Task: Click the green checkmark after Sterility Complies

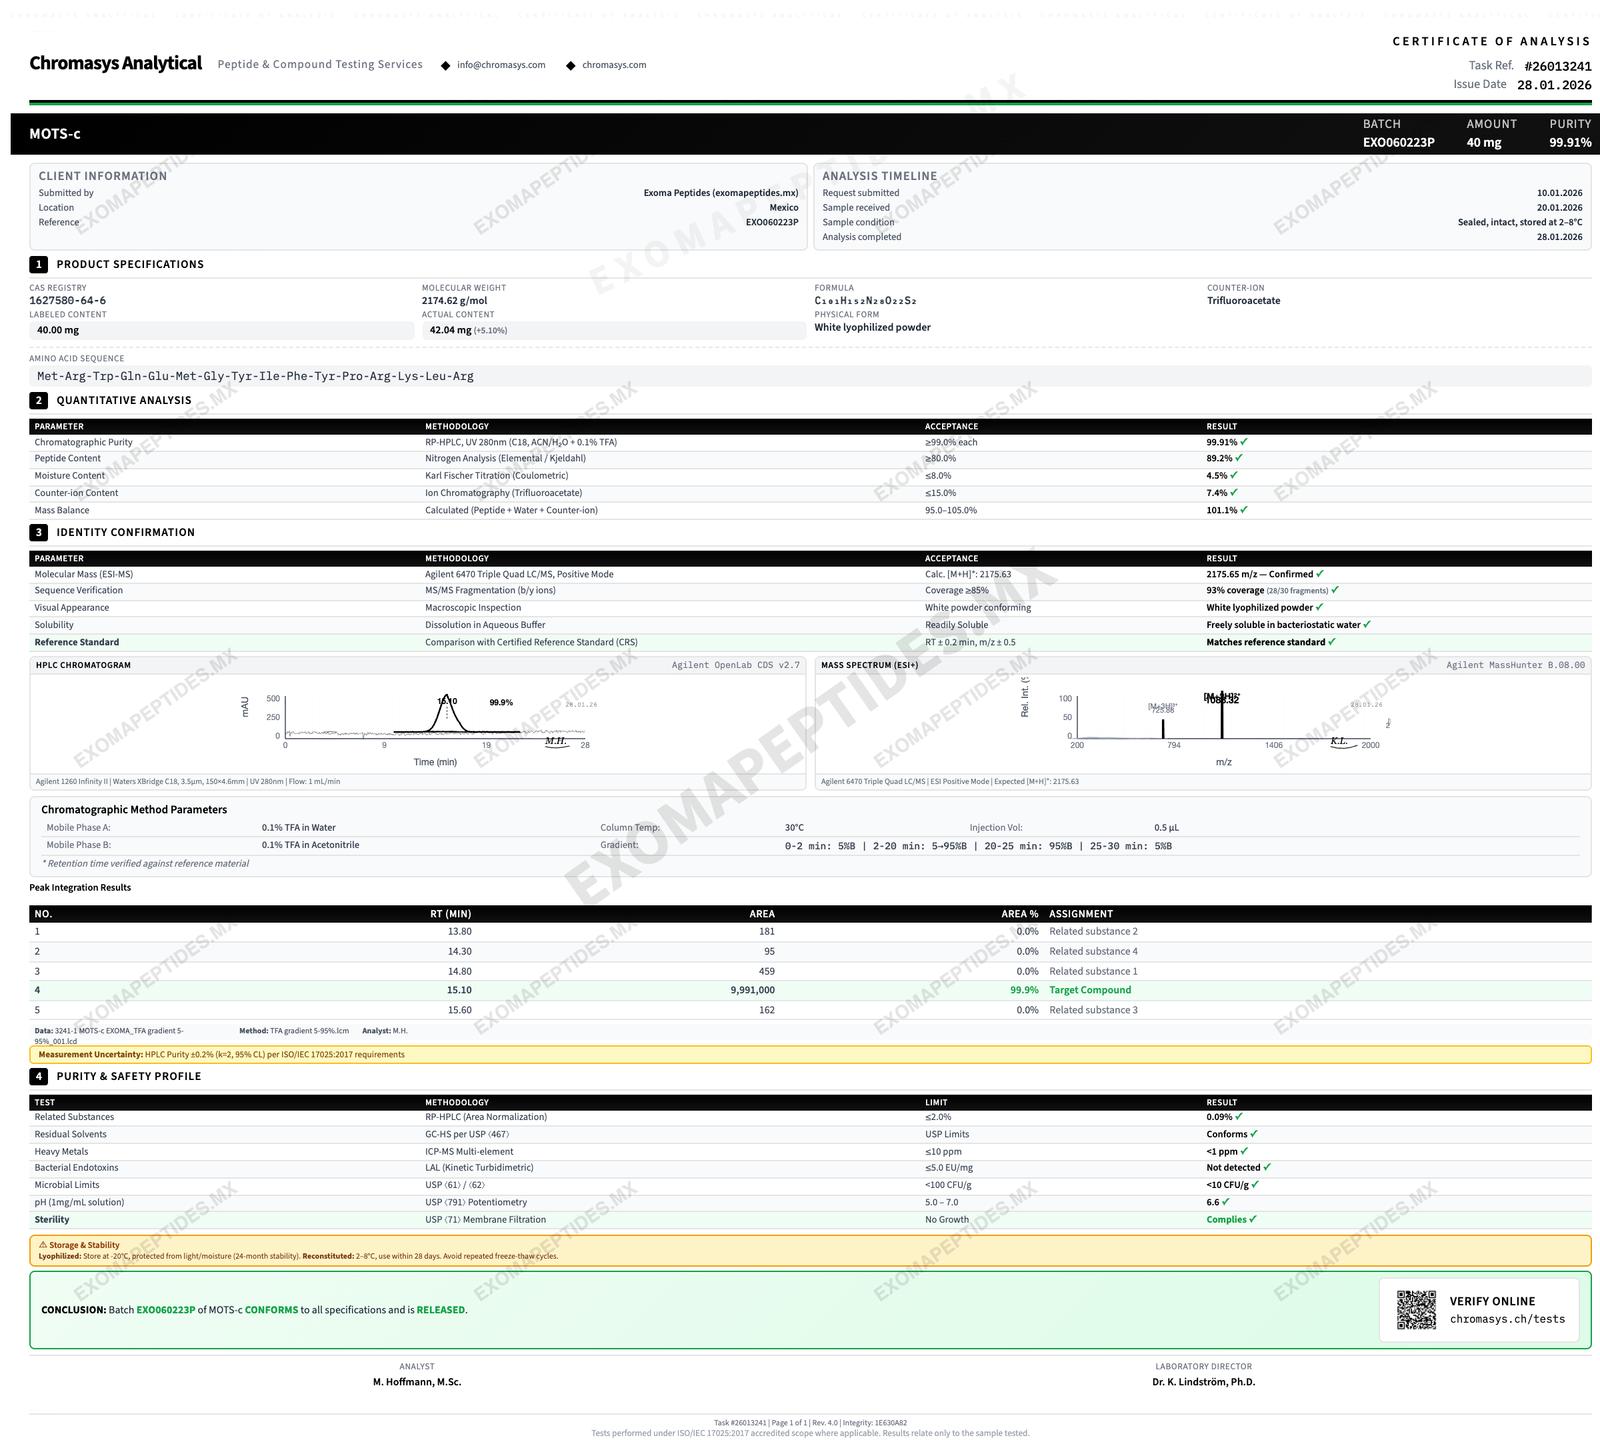Action: [x=1254, y=1220]
